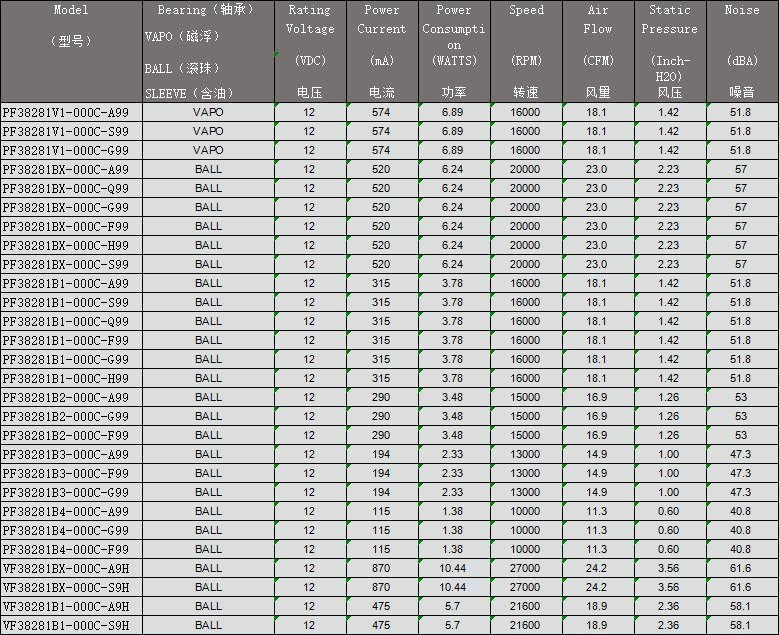Select the static pressure for PF38281B1-000C-H99
The width and height of the screenshot is (779, 635).
coord(669,378)
